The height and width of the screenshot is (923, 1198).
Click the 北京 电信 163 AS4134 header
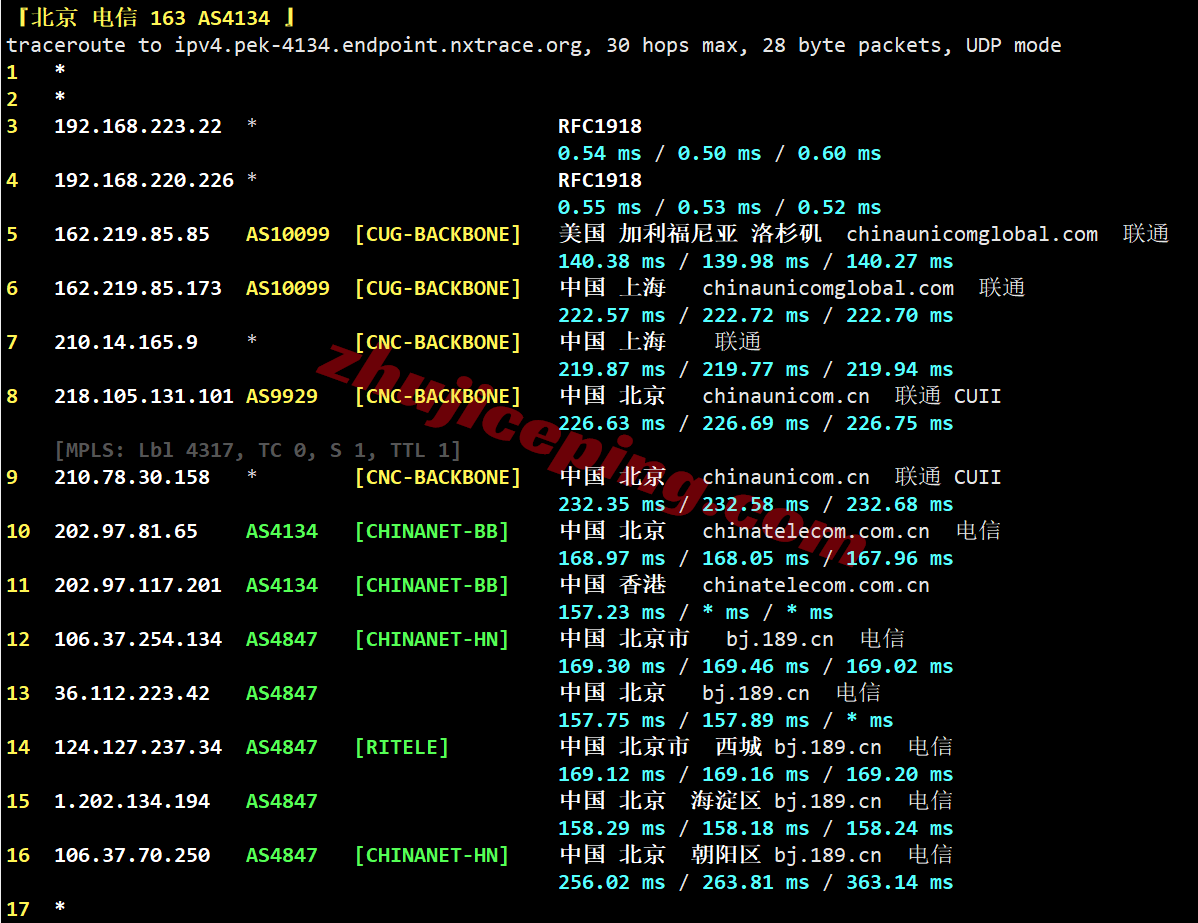click(157, 18)
